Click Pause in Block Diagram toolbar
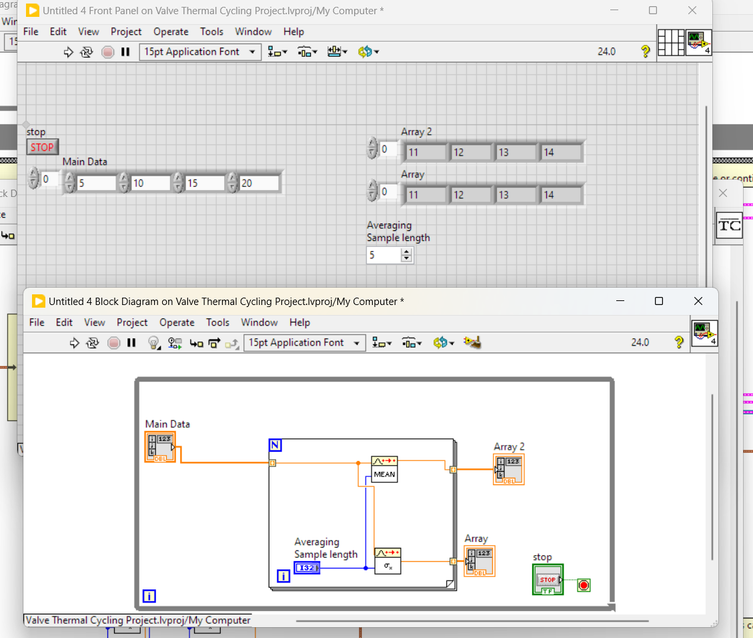Screen dimensions: 753x638 131,343
